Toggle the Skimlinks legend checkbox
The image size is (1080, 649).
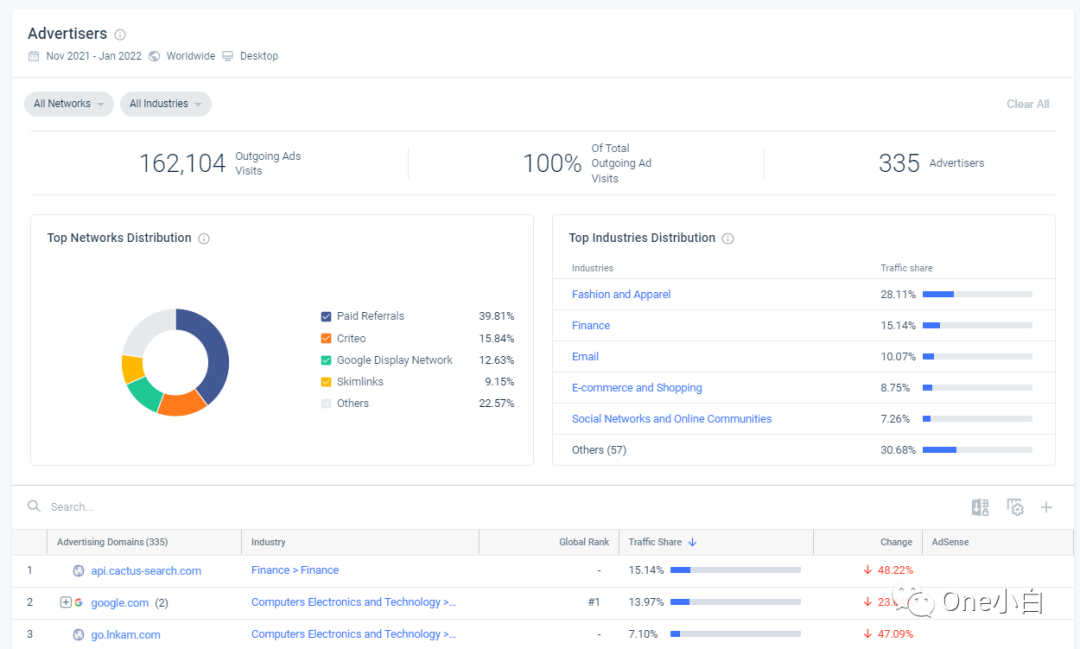[x=325, y=381]
